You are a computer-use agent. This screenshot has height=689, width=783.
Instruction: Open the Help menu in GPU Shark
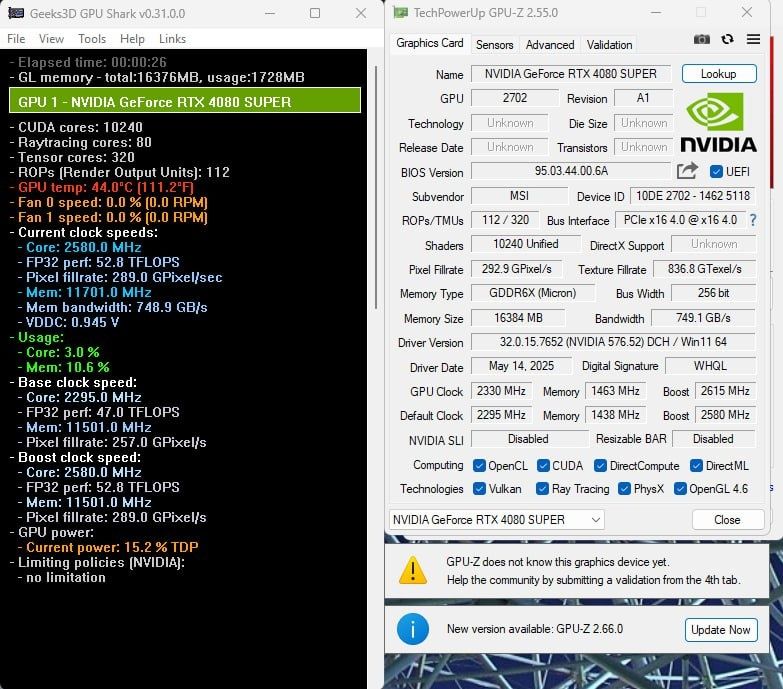coord(132,38)
